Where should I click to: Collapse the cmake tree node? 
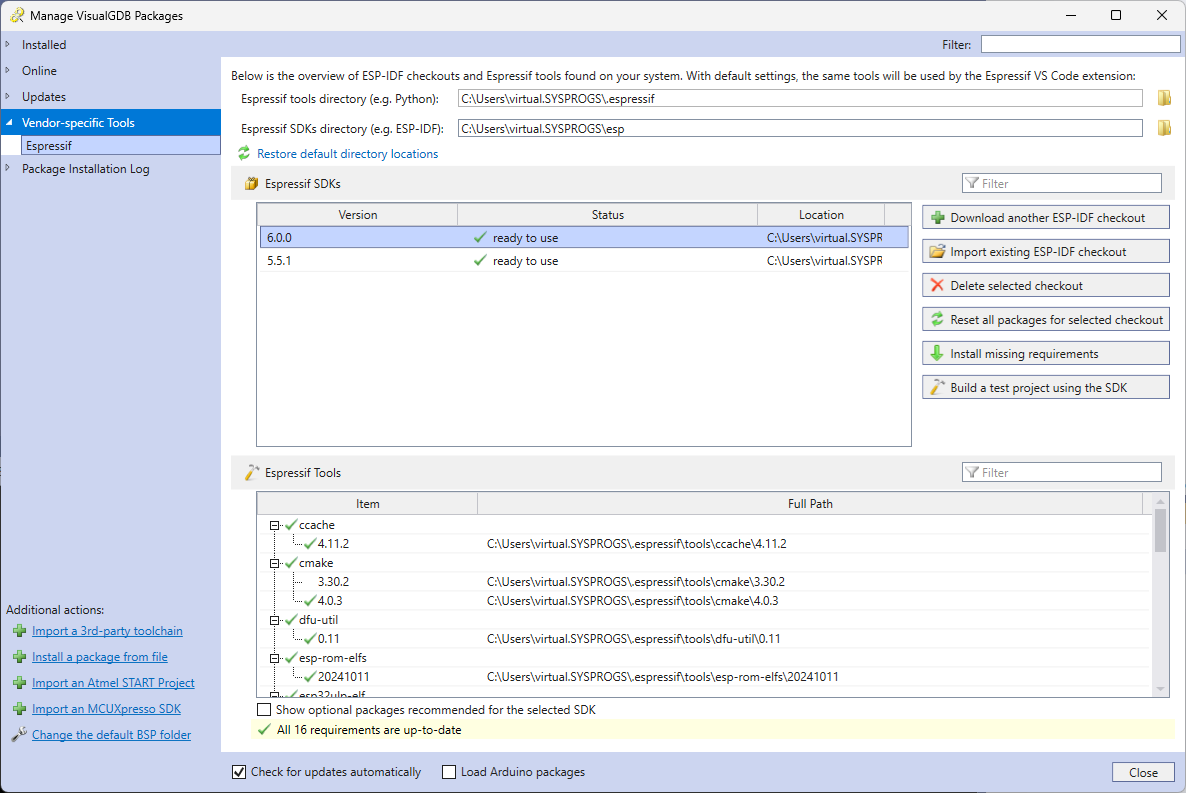coord(275,563)
